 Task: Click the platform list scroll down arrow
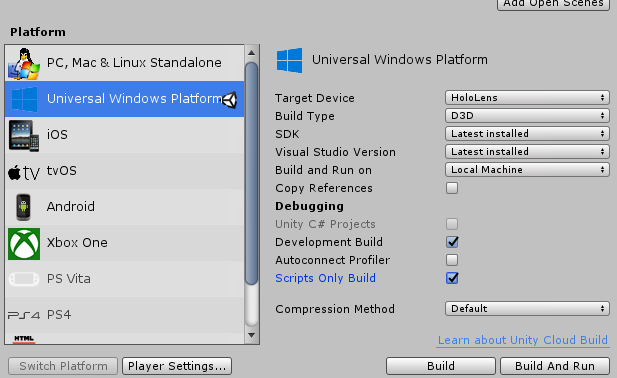pos(251,336)
